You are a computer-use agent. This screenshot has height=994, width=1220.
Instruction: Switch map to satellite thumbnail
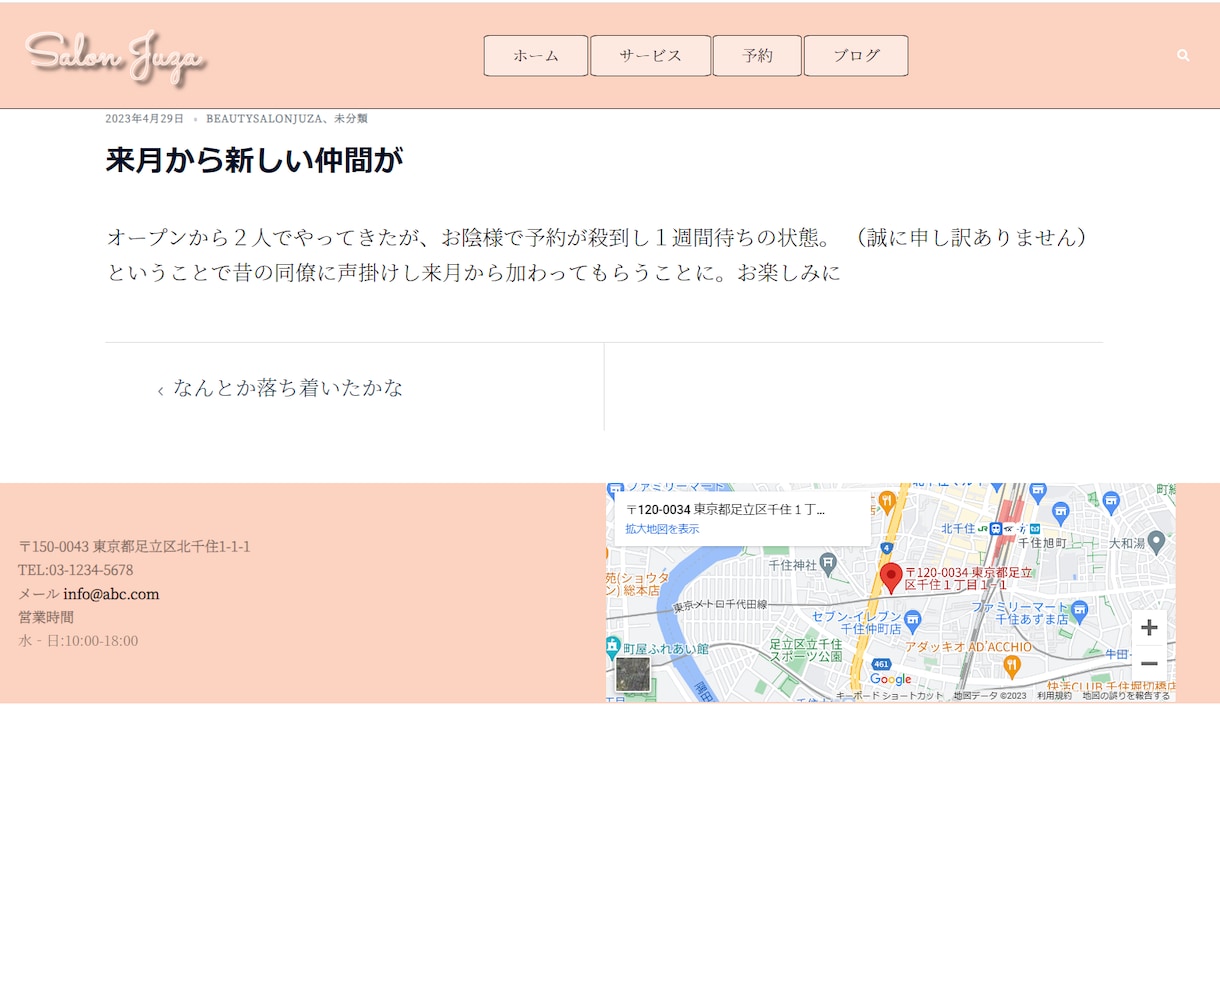[633, 674]
